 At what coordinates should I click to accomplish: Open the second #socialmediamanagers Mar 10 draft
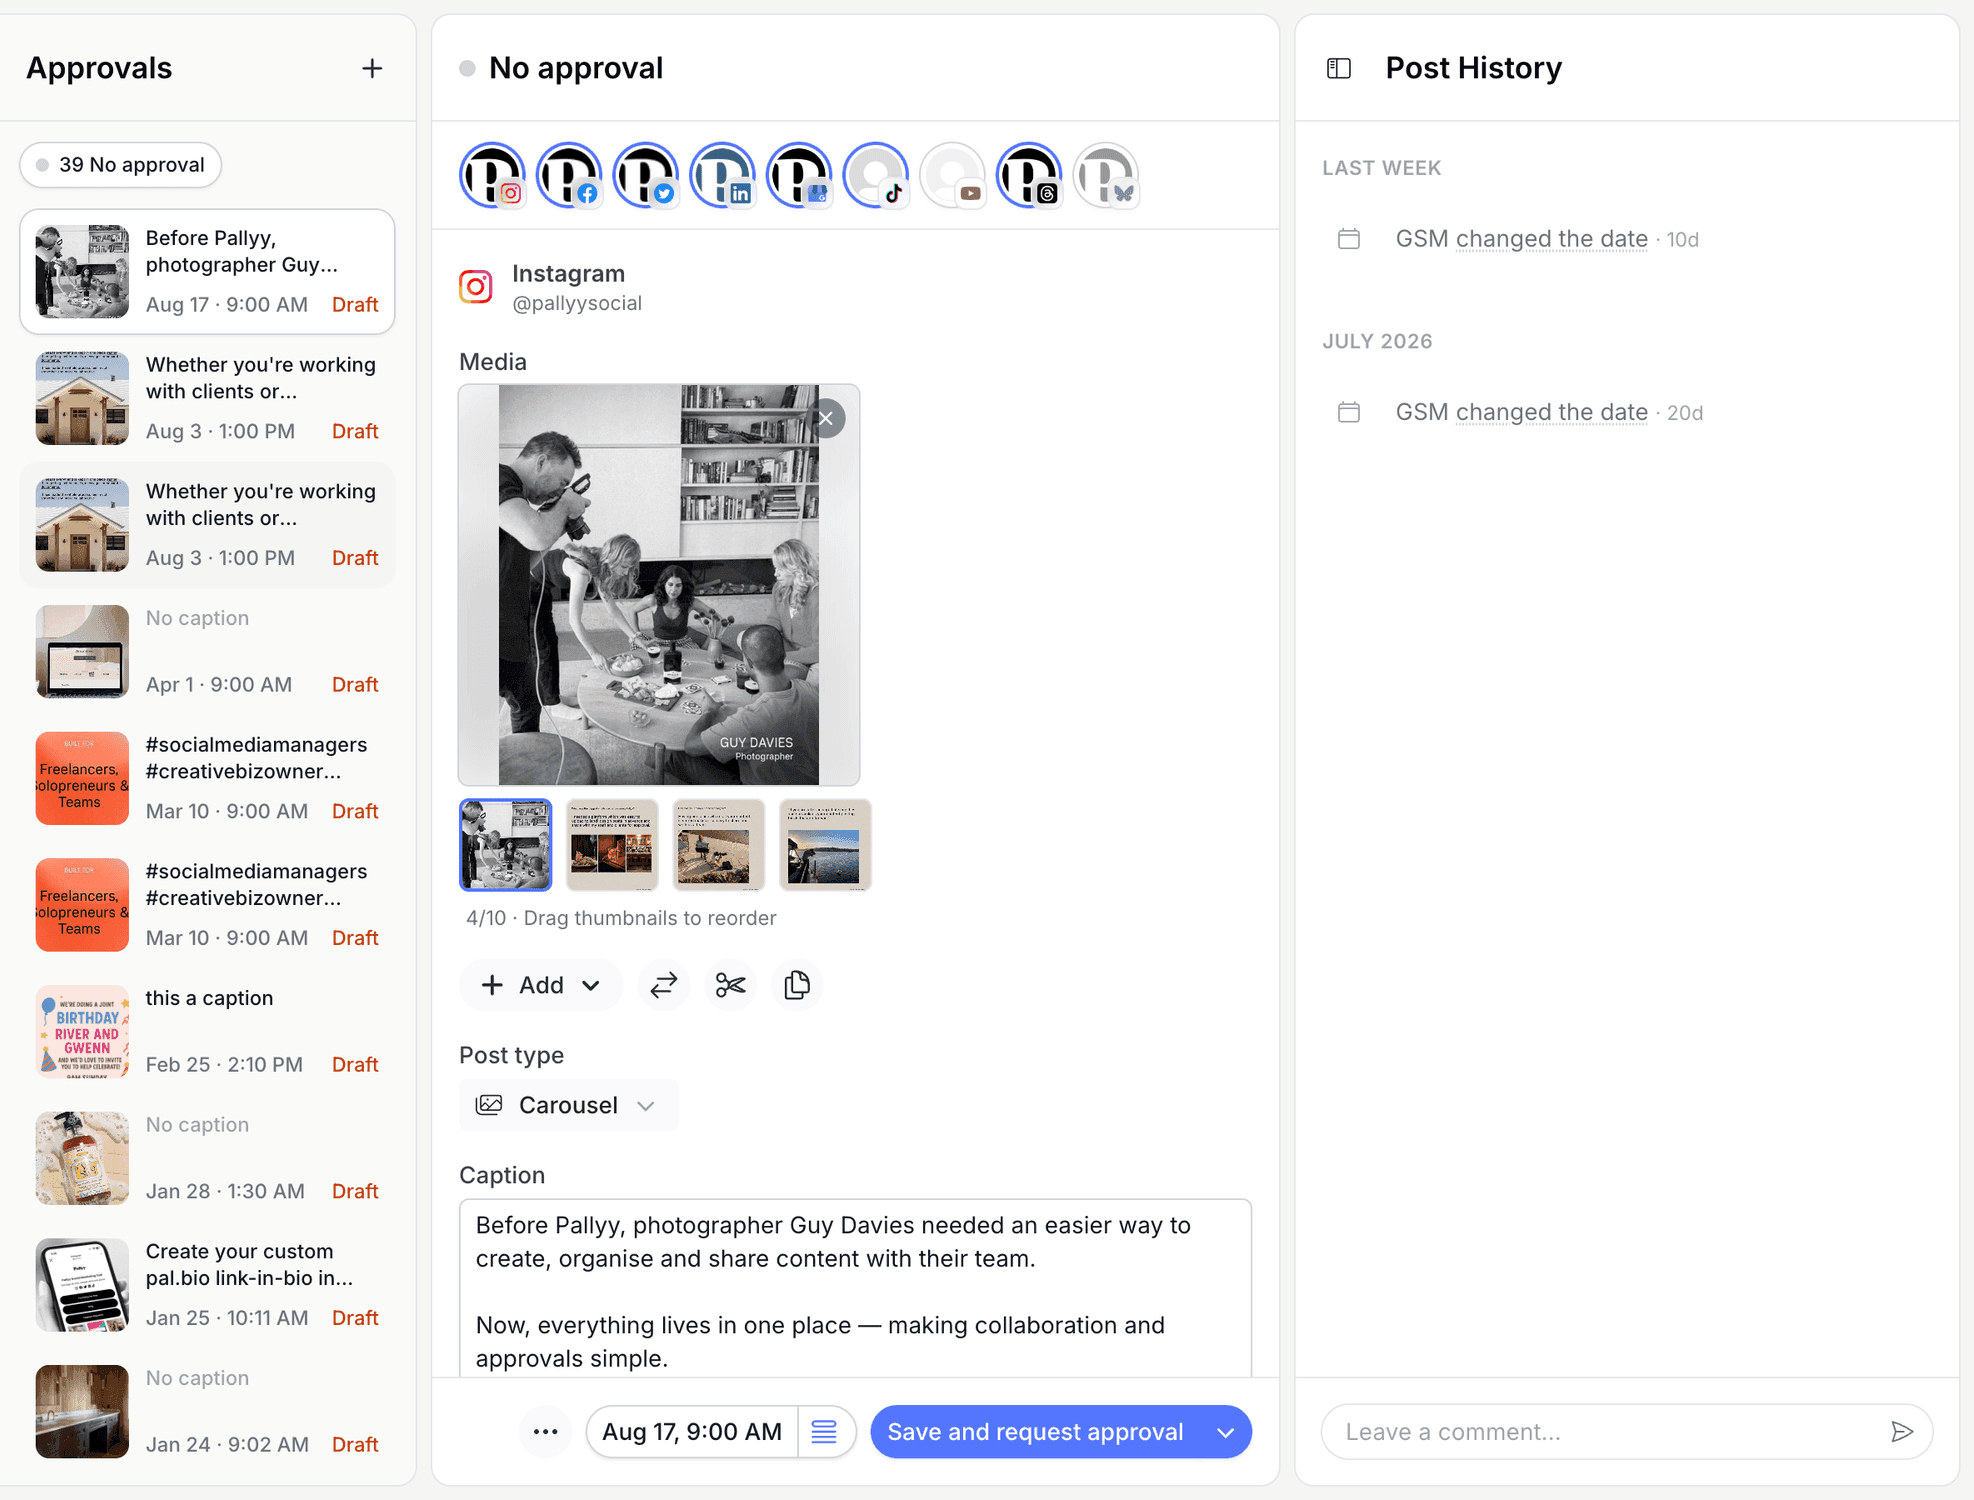tap(207, 904)
